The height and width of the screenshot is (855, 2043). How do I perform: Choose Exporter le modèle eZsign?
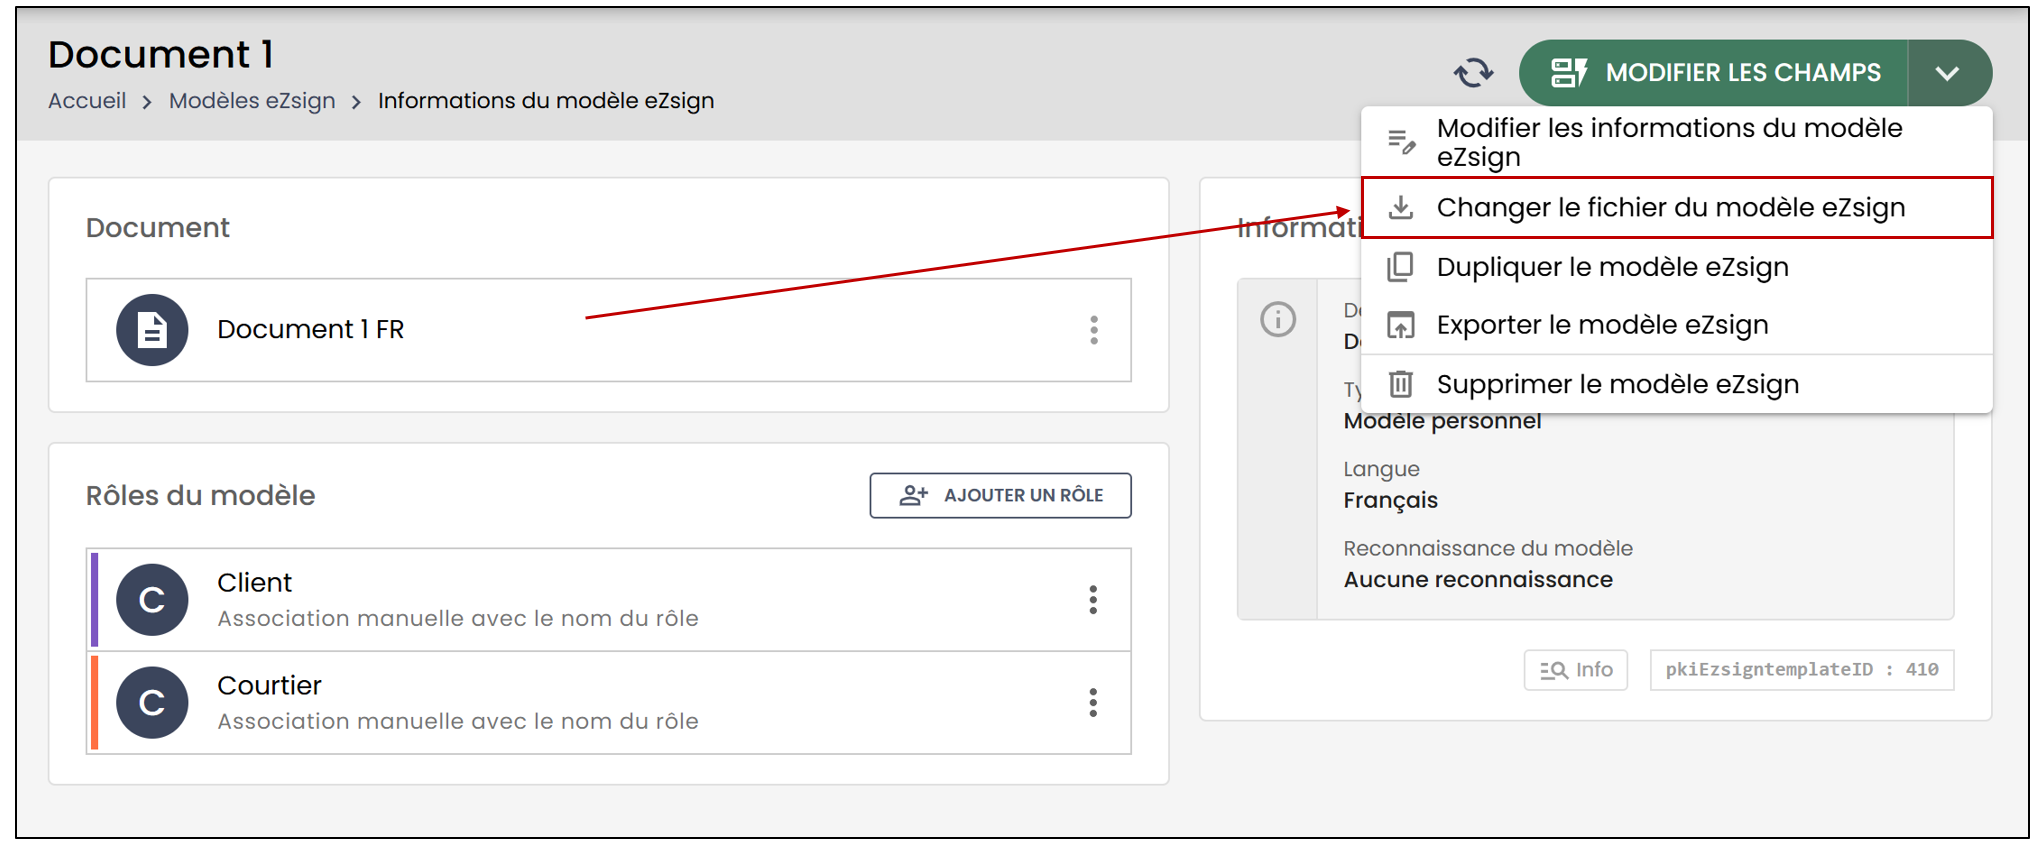[x=1677, y=325]
